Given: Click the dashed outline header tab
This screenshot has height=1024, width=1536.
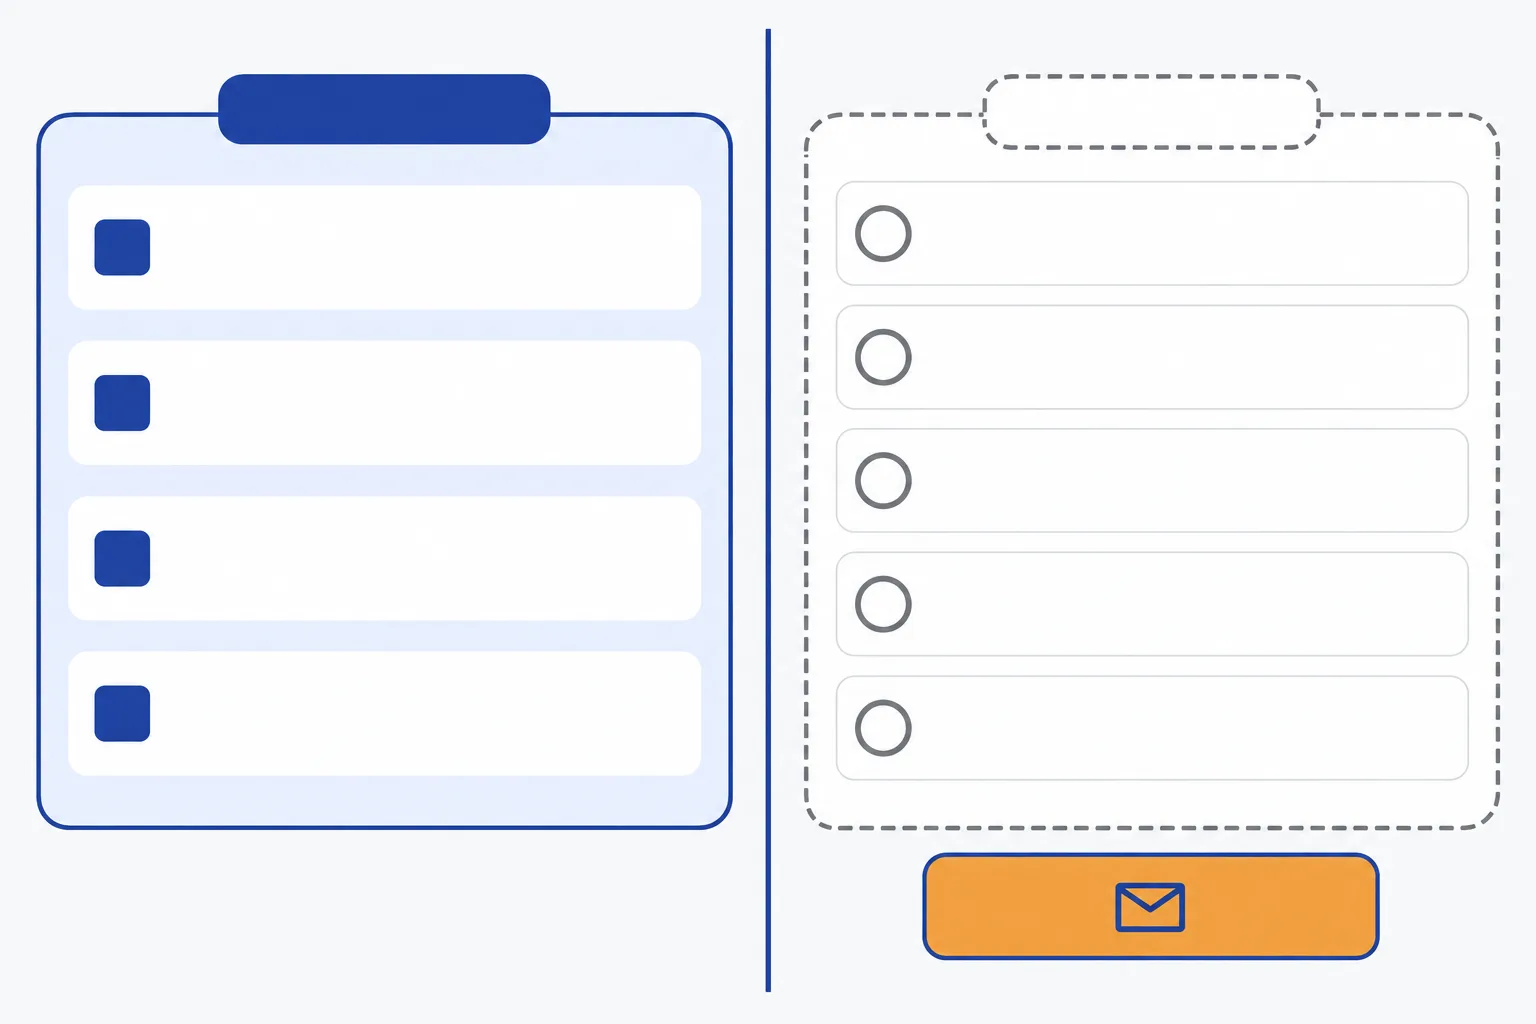Looking at the screenshot, I should (1151, 112).
